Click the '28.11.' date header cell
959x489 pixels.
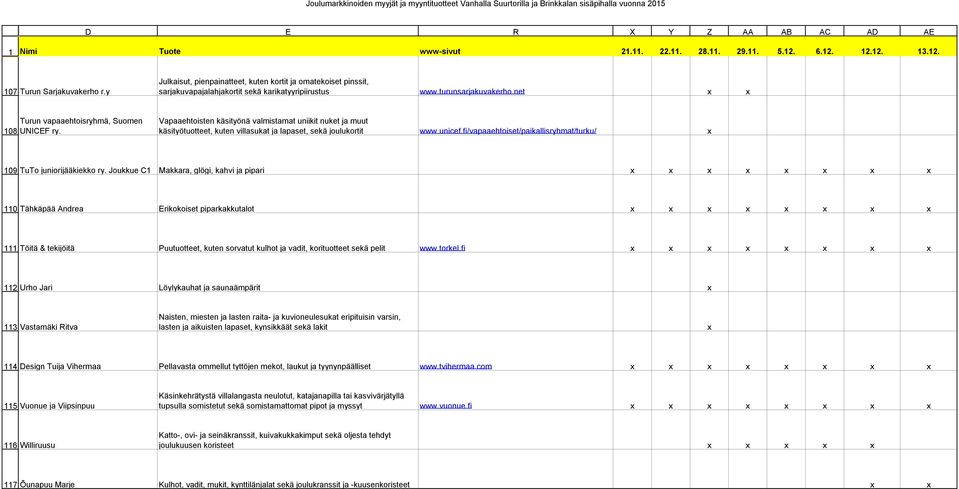[x=709, y=46]
